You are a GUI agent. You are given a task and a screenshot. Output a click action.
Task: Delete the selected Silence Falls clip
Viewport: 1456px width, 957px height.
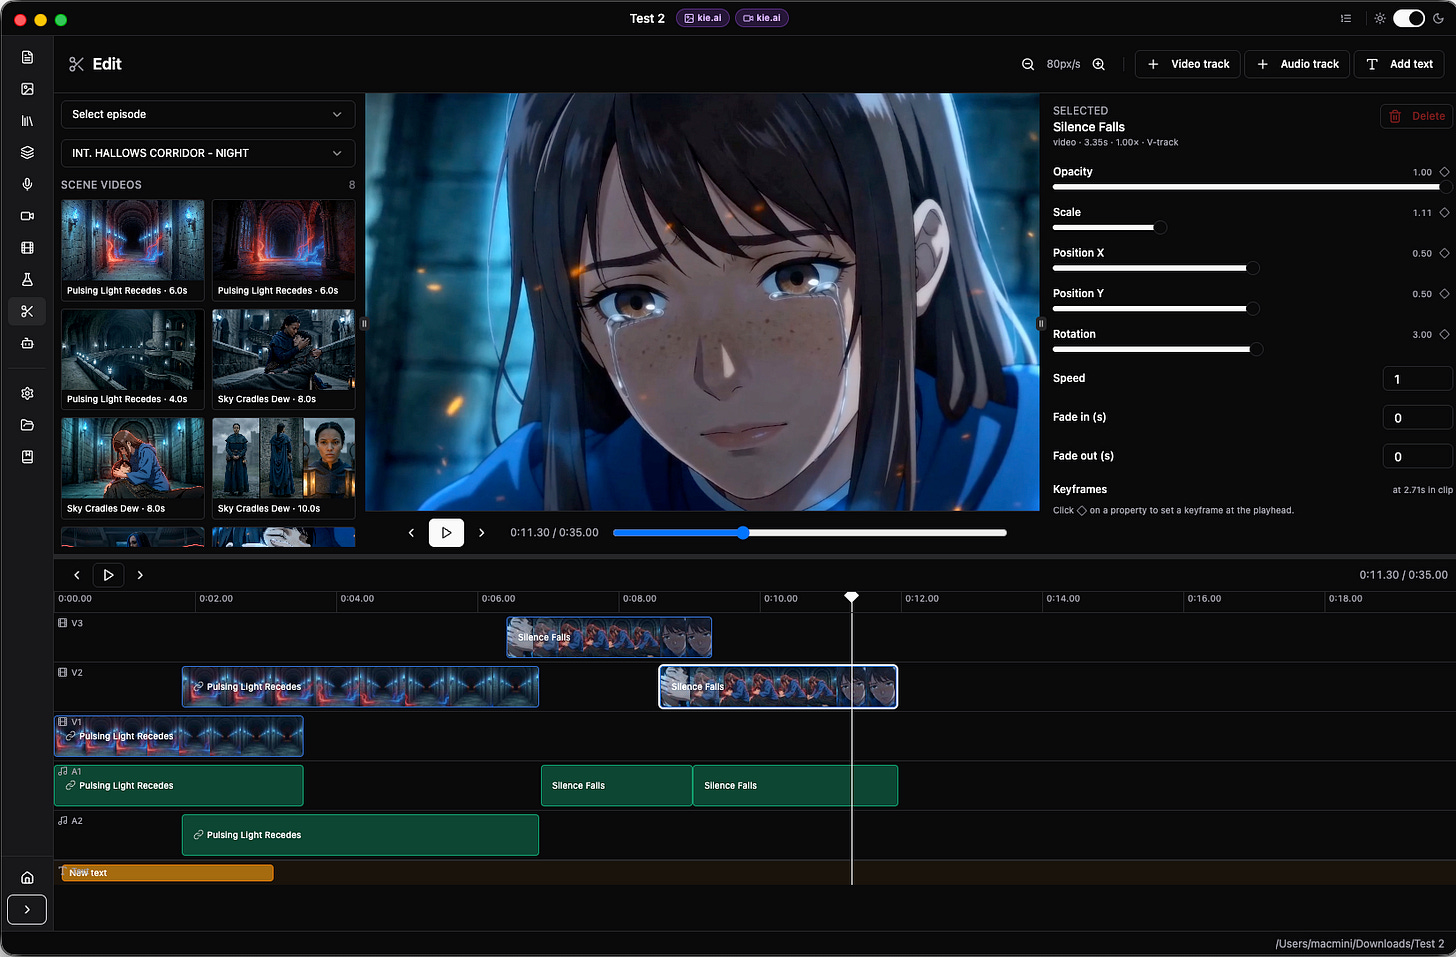pyautogui.click(x=1417, y=116)
